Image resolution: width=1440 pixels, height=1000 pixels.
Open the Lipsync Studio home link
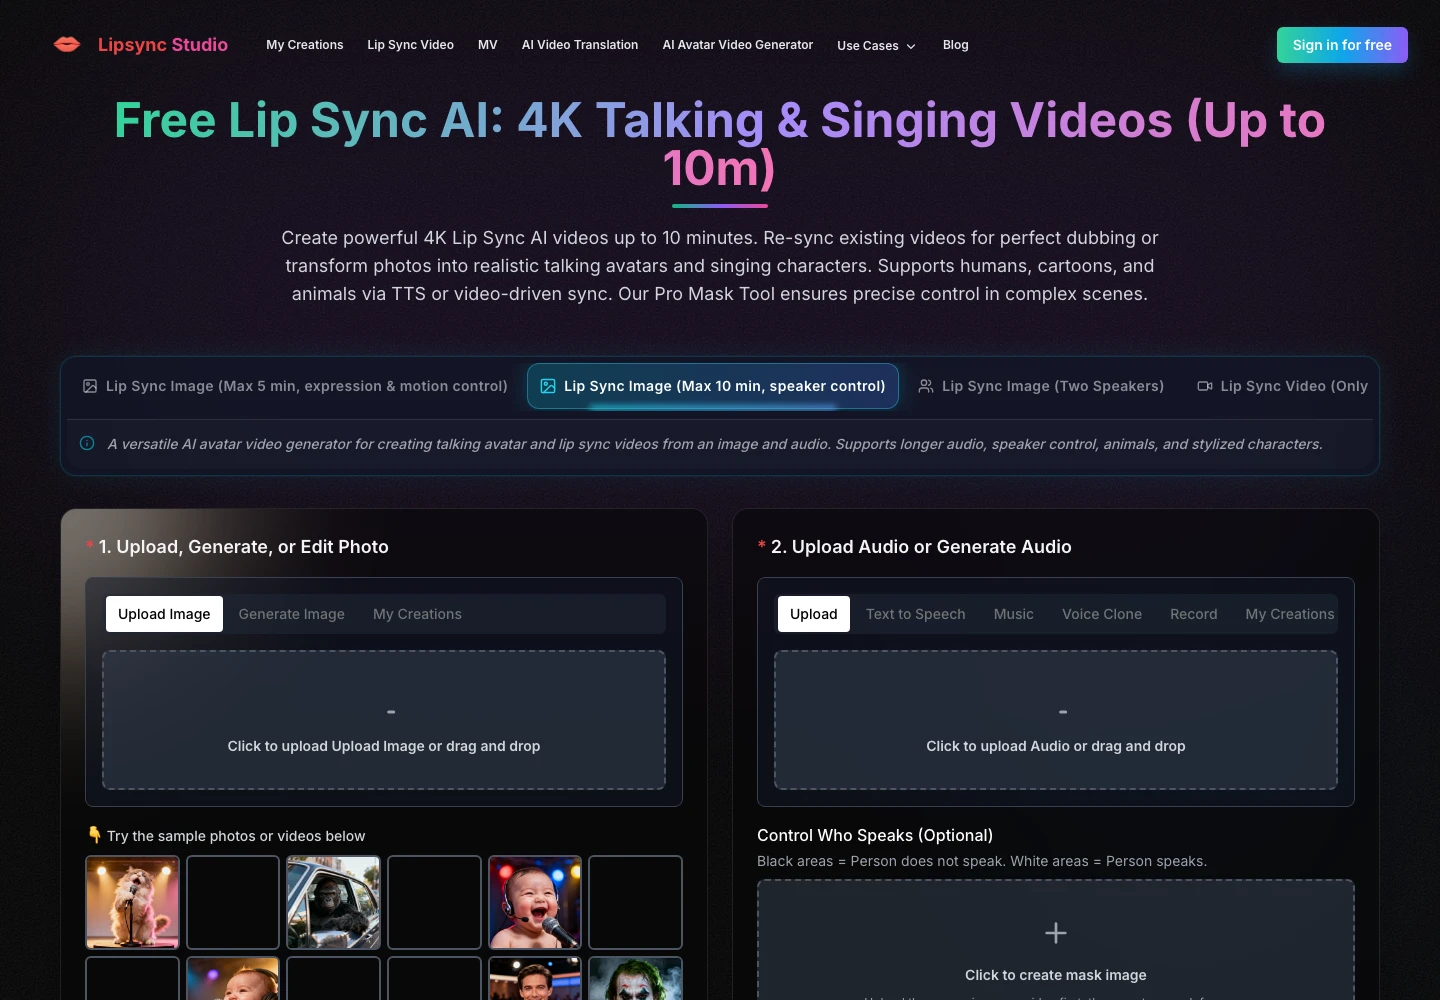[x=162, y=45]
